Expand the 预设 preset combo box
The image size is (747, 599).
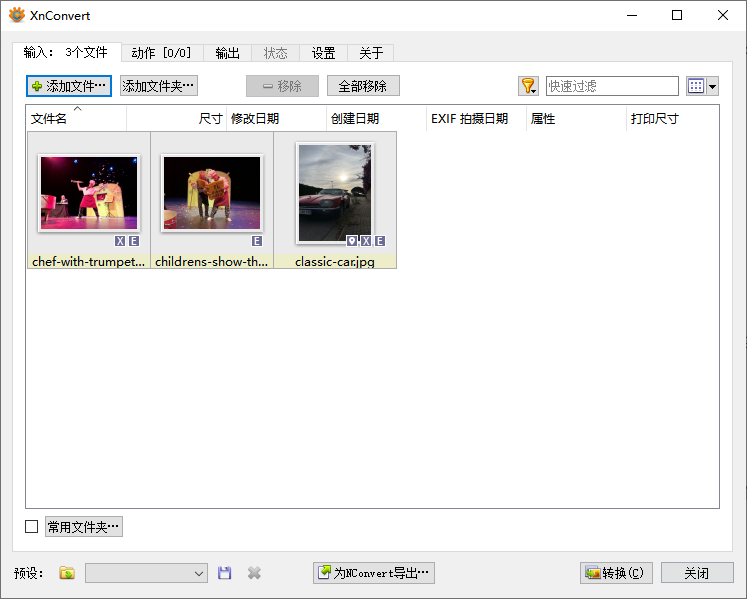(x=146, y=573)
